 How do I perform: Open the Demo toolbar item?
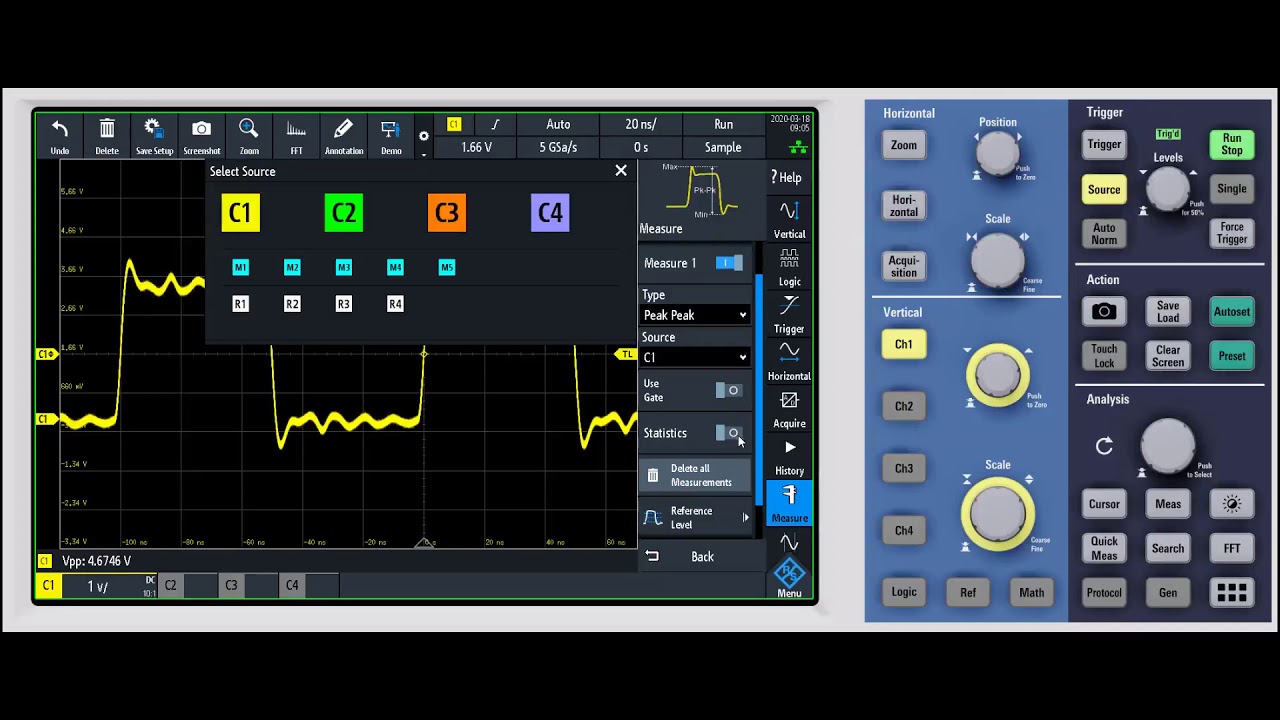point(391,136)
